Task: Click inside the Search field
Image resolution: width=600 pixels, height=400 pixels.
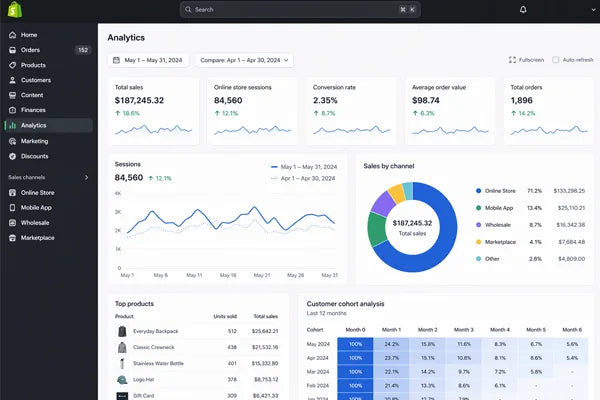Action: tap(300, 10)
